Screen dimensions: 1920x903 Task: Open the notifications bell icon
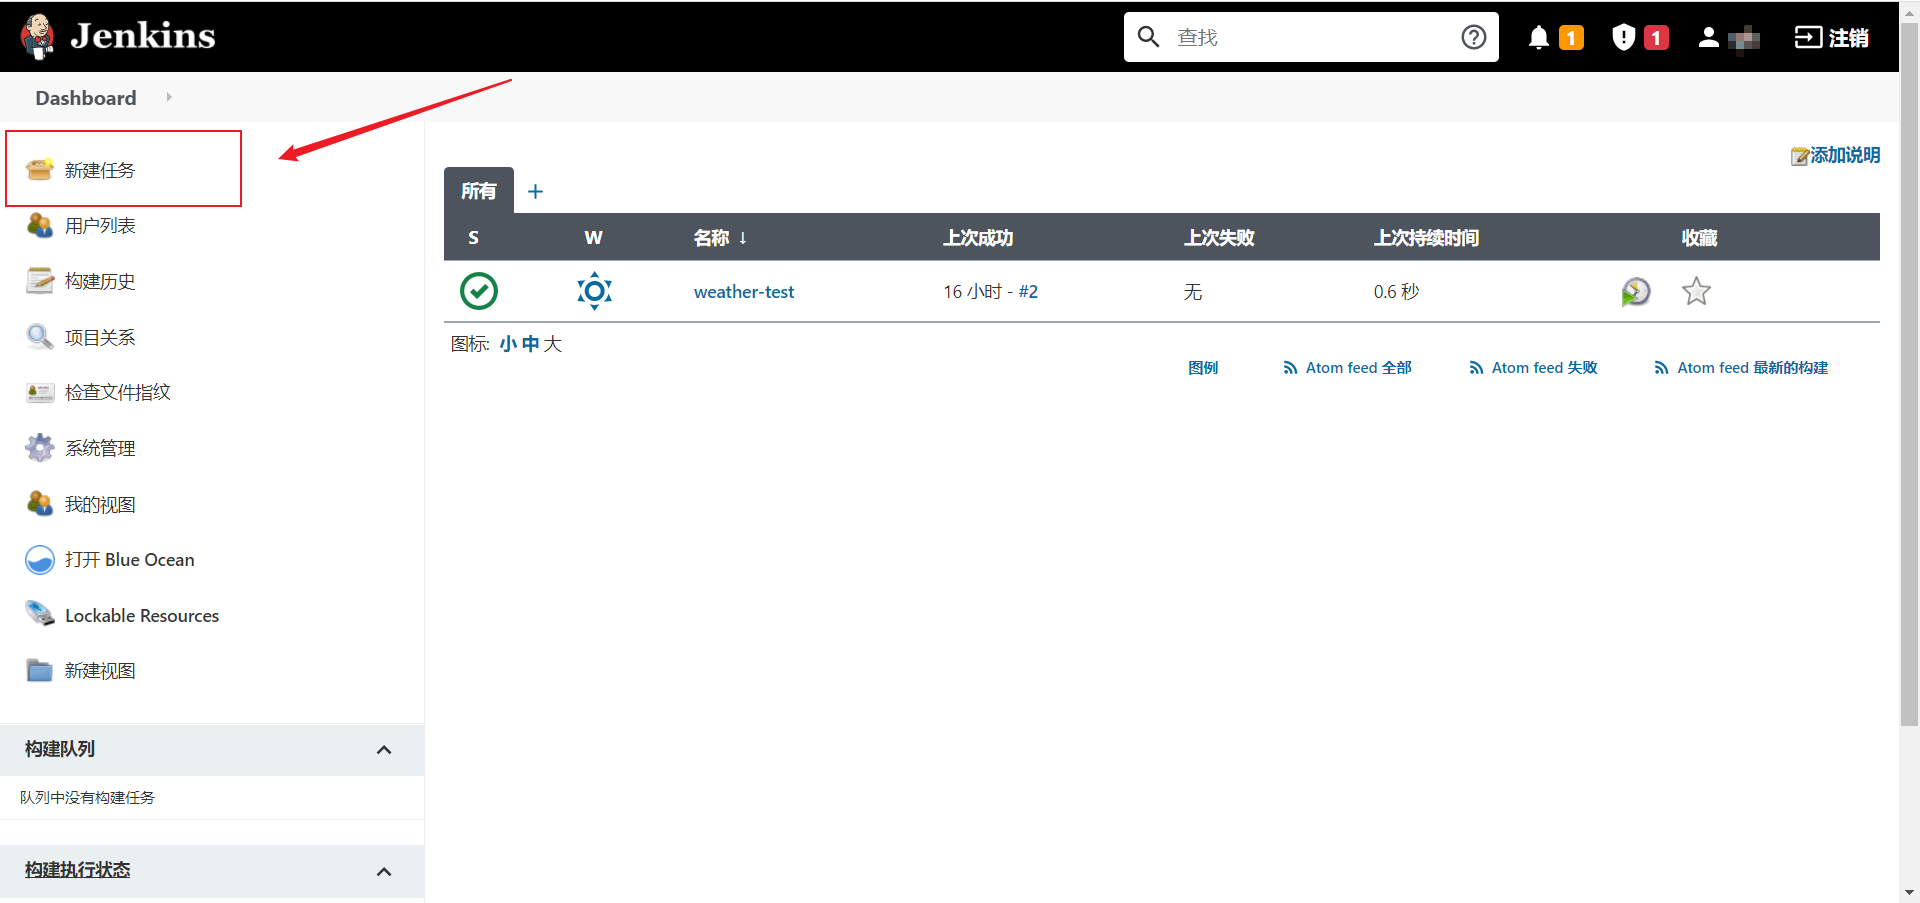[x=1539, y=38]
